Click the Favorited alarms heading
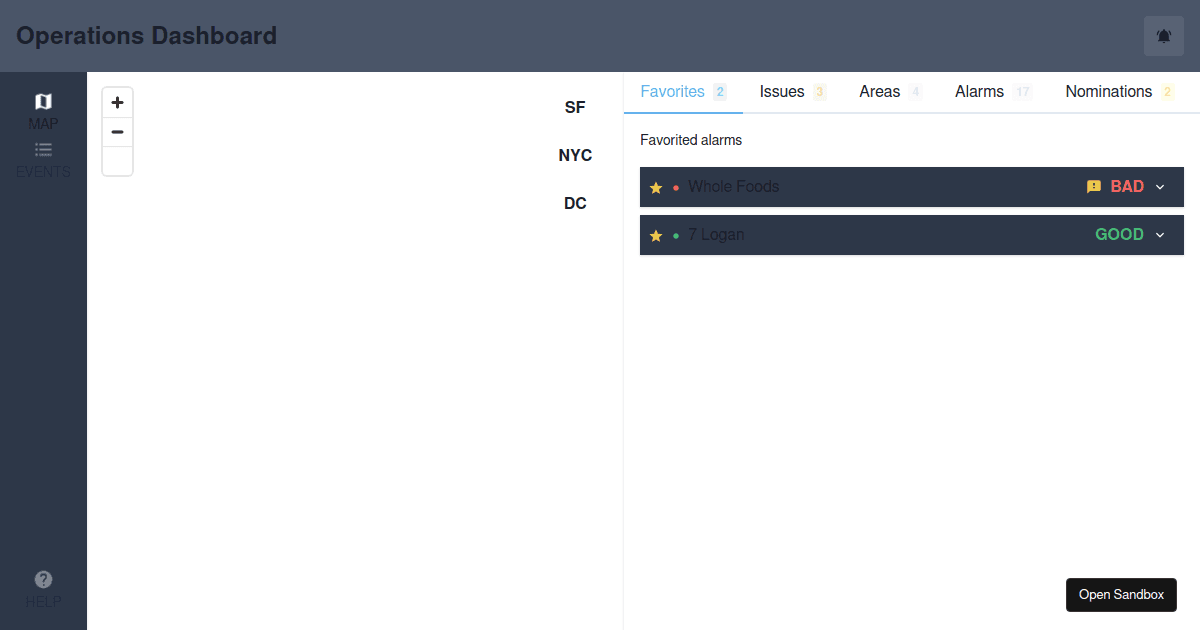This screenshot has height=630, width=1200. (x=691, y=140)
